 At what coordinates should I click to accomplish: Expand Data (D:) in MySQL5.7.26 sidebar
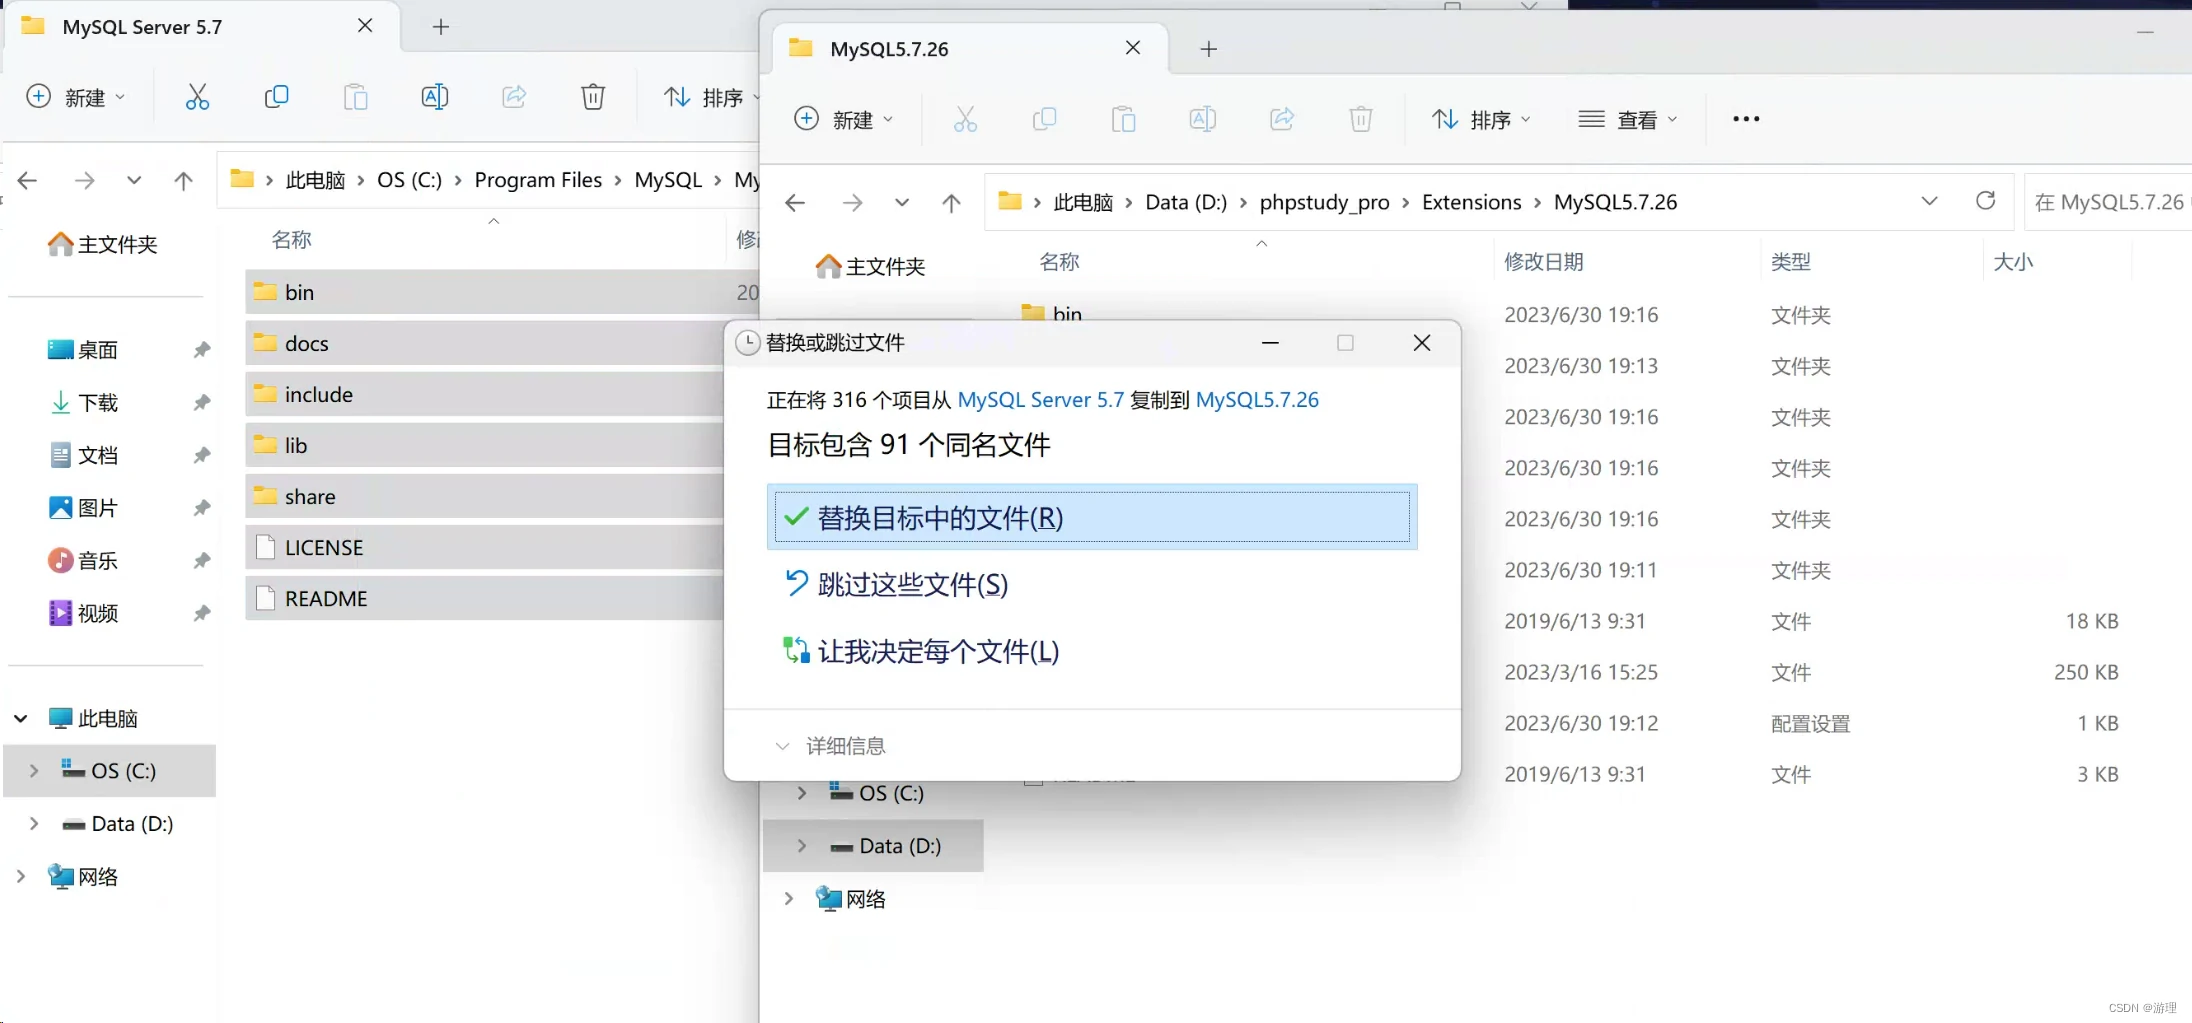point(802,845)
